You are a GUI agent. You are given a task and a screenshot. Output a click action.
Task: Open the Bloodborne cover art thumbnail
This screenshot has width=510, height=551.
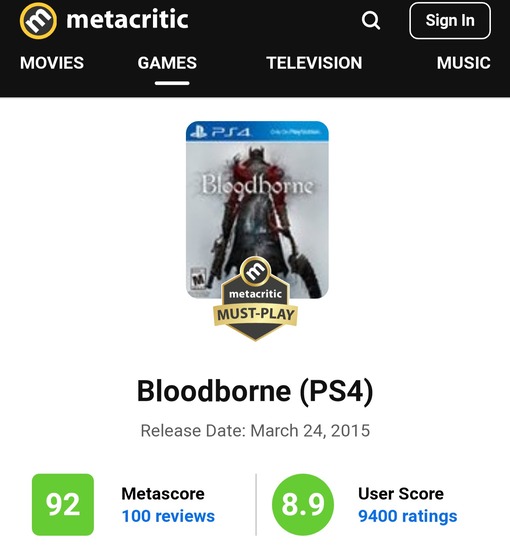coord(257,210)
